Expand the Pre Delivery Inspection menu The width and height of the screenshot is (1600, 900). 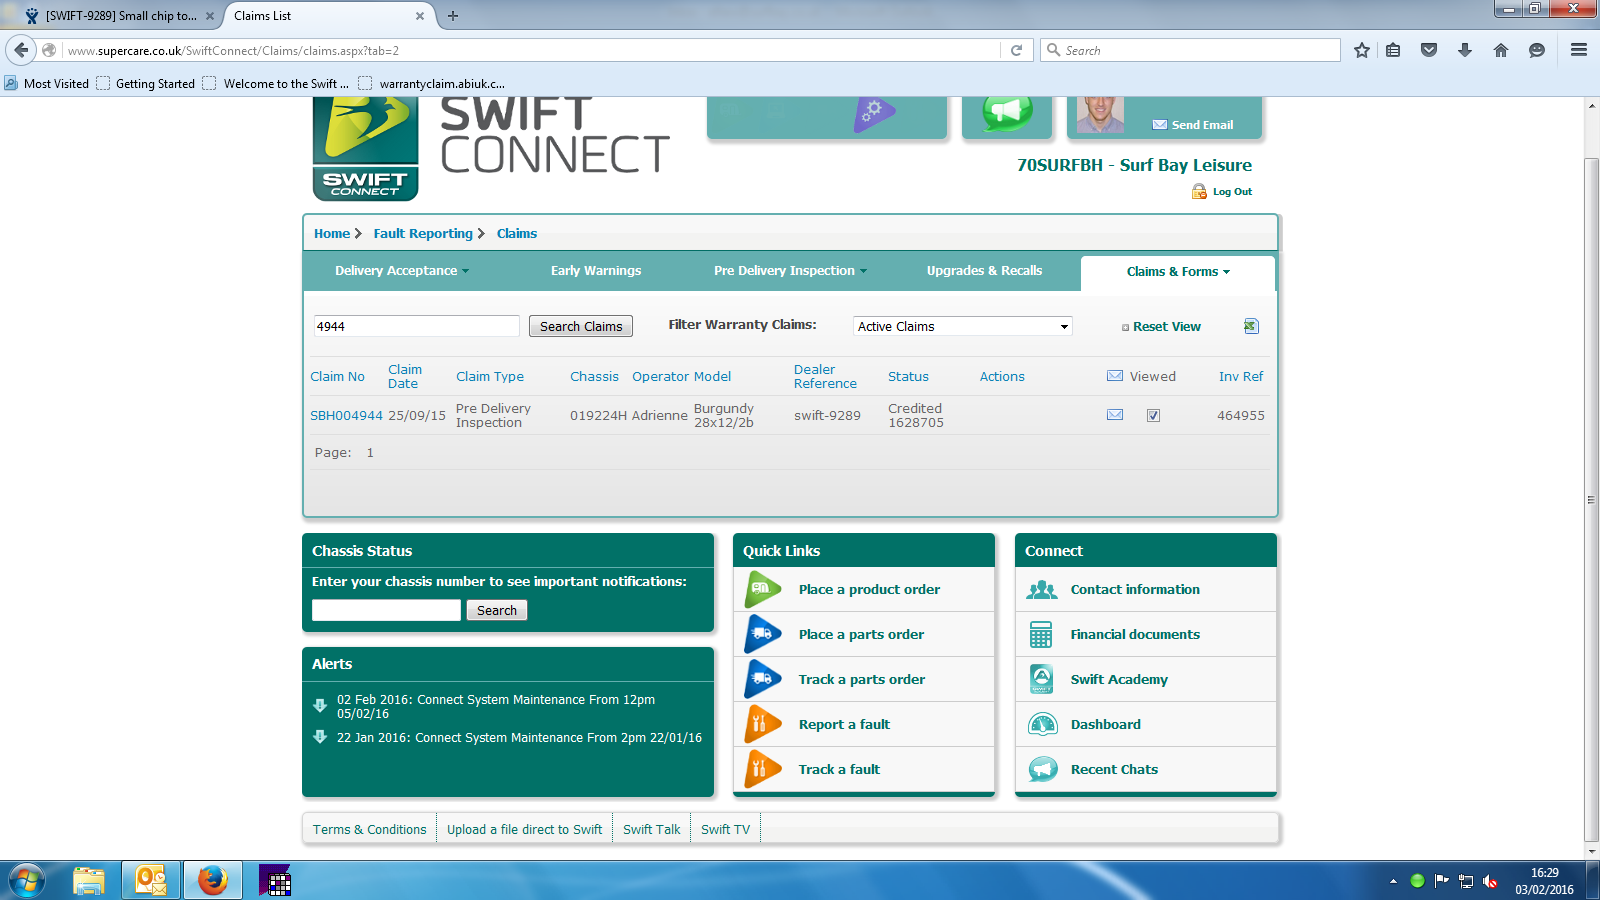coord(790,271)
